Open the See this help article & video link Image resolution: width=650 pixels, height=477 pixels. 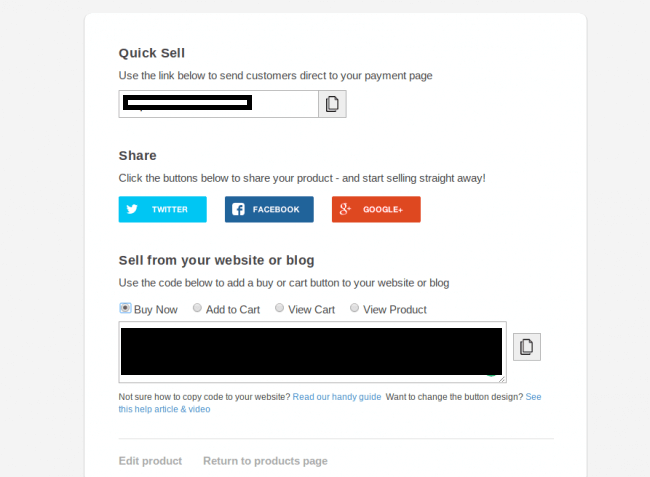click(330, 403)
